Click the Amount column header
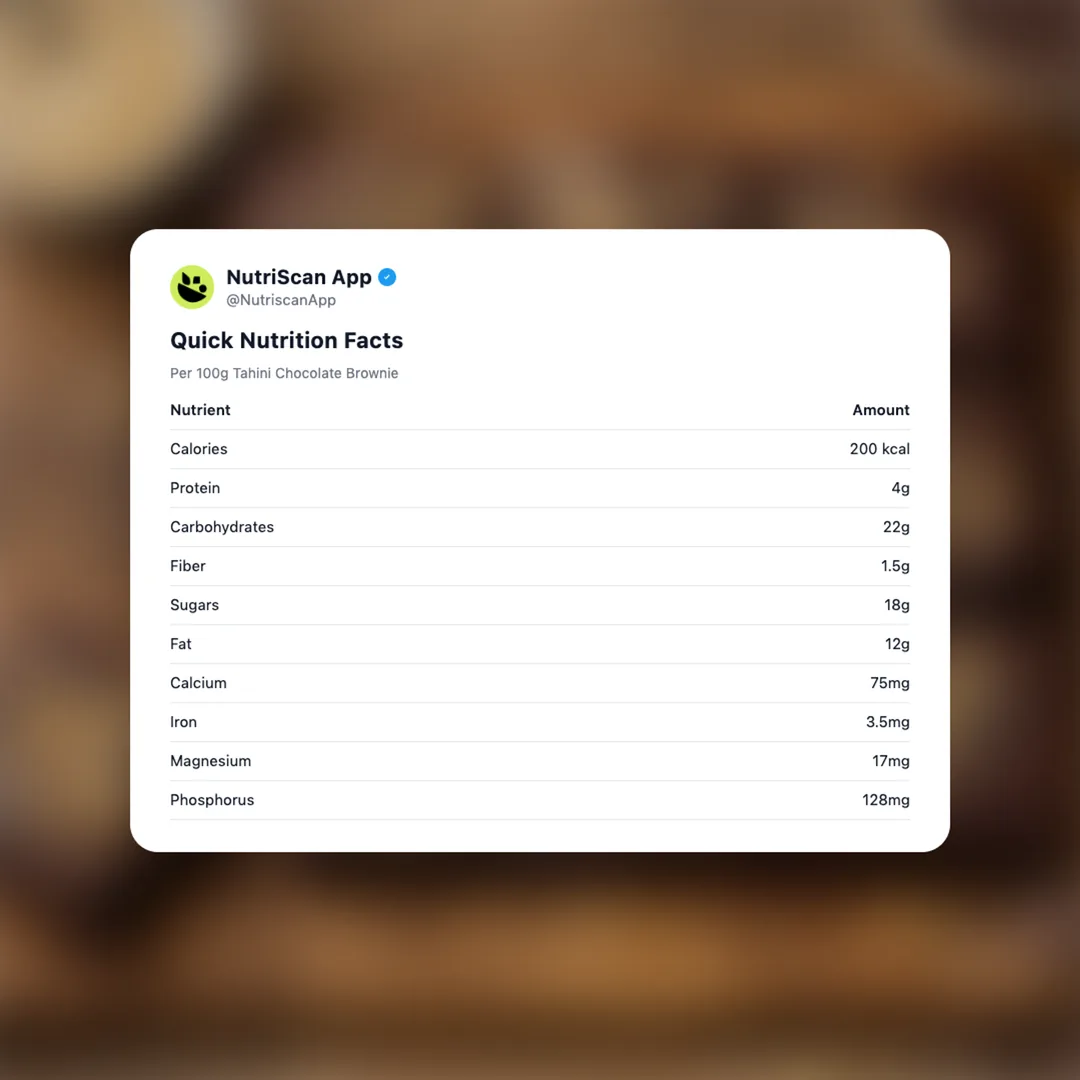This screenshot has height=1080, width=1080. [880, 410]
